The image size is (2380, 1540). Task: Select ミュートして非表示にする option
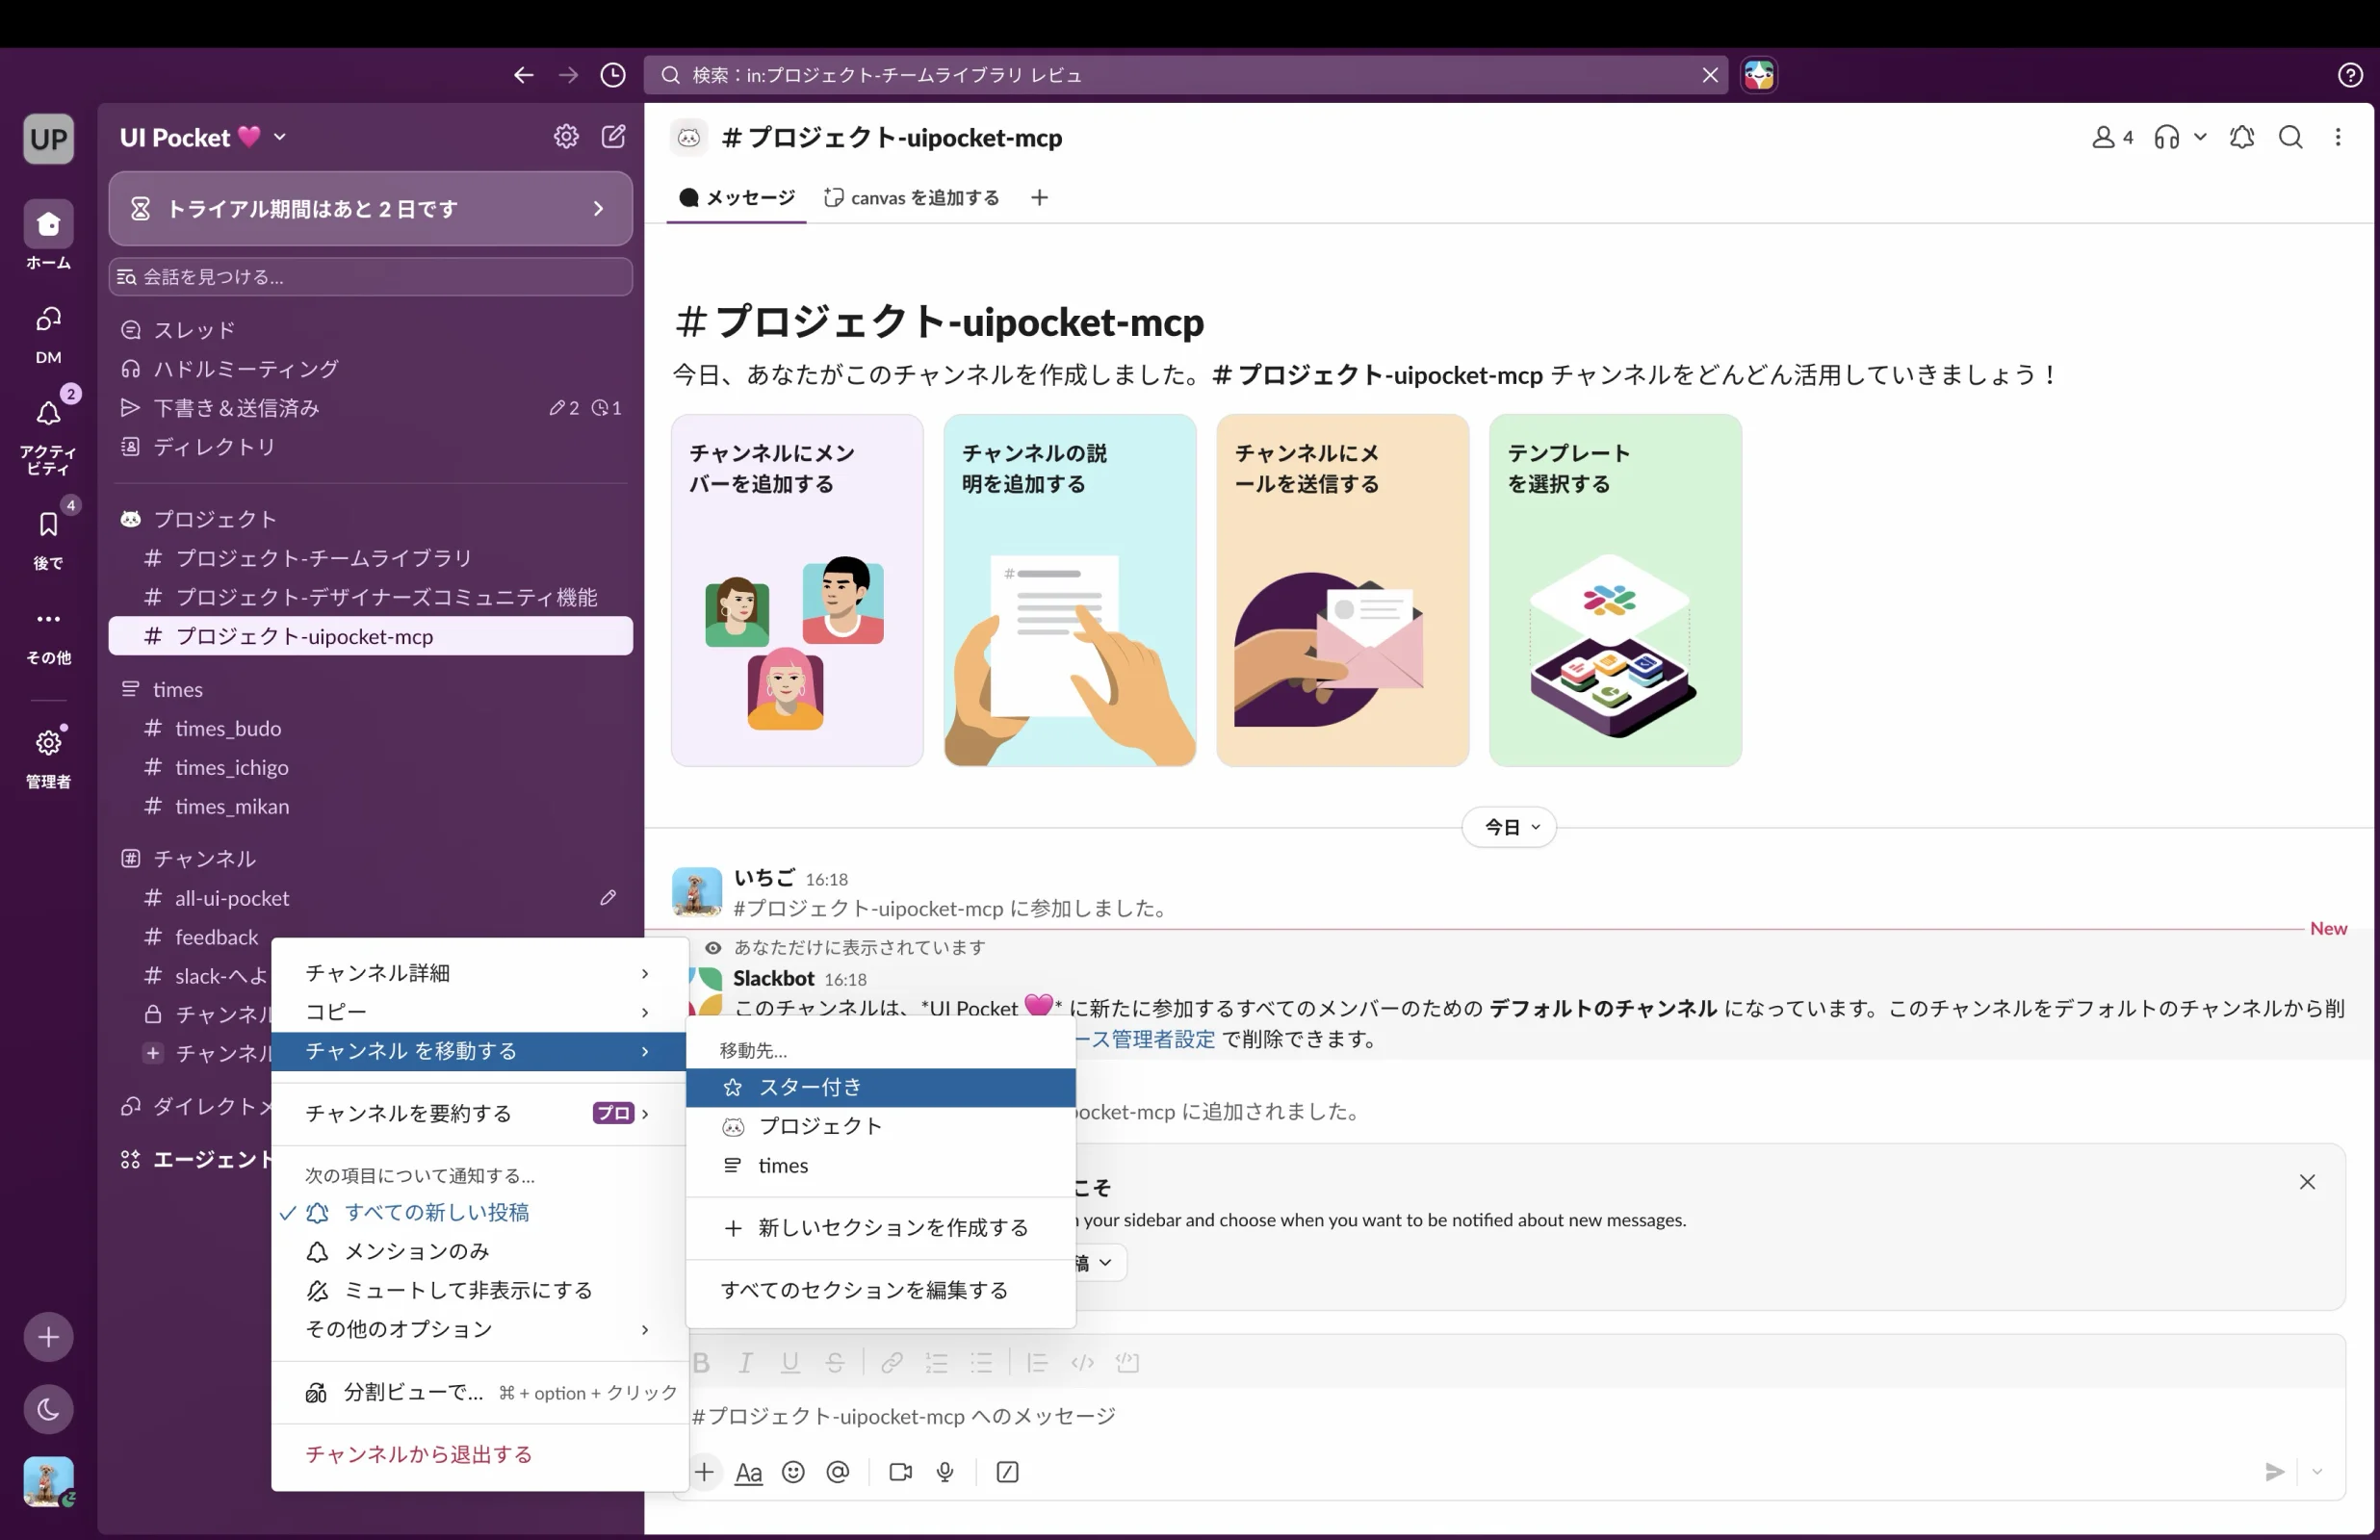[x=480, y=1290]
